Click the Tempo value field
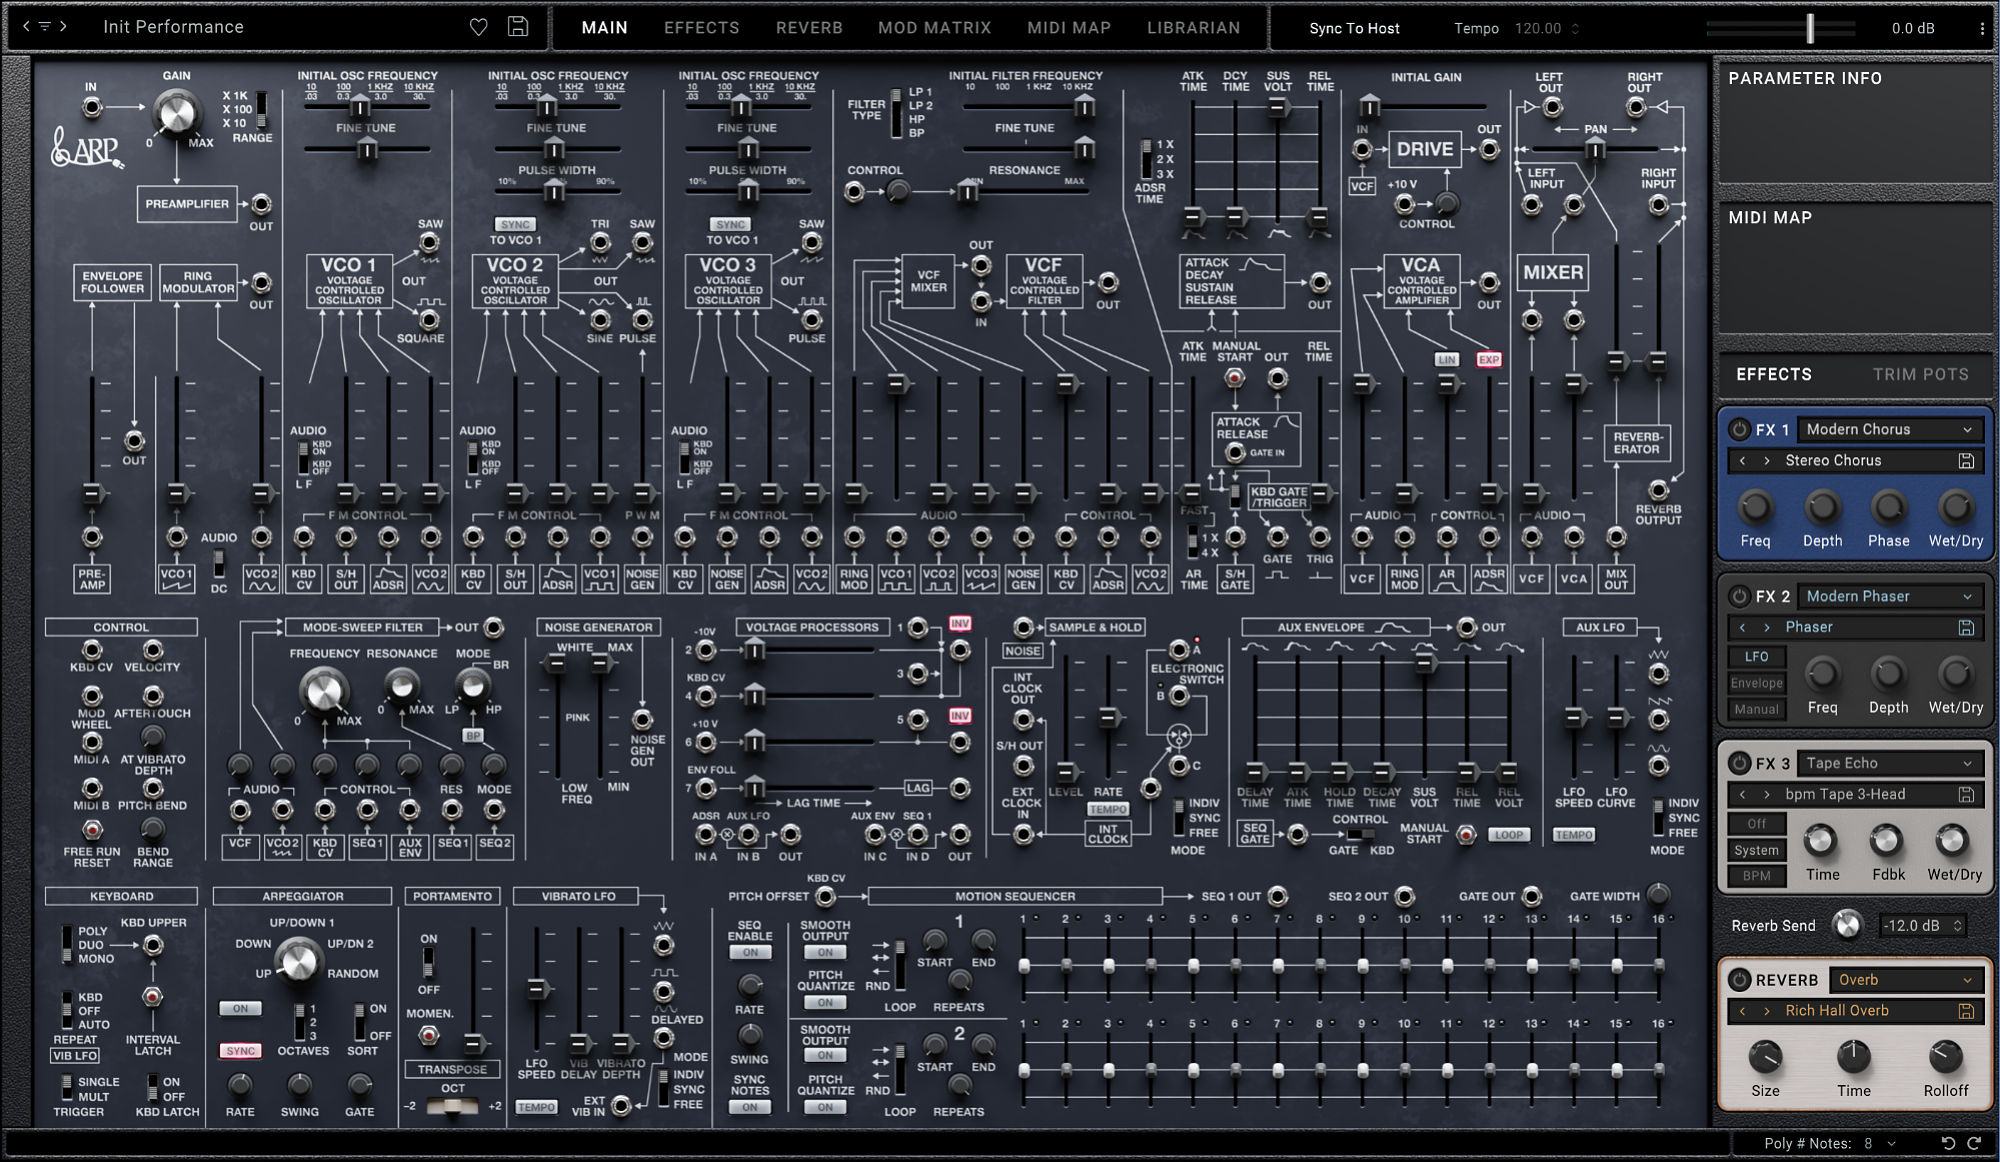This screenshot has height=1162, width=2000. 1538,28
